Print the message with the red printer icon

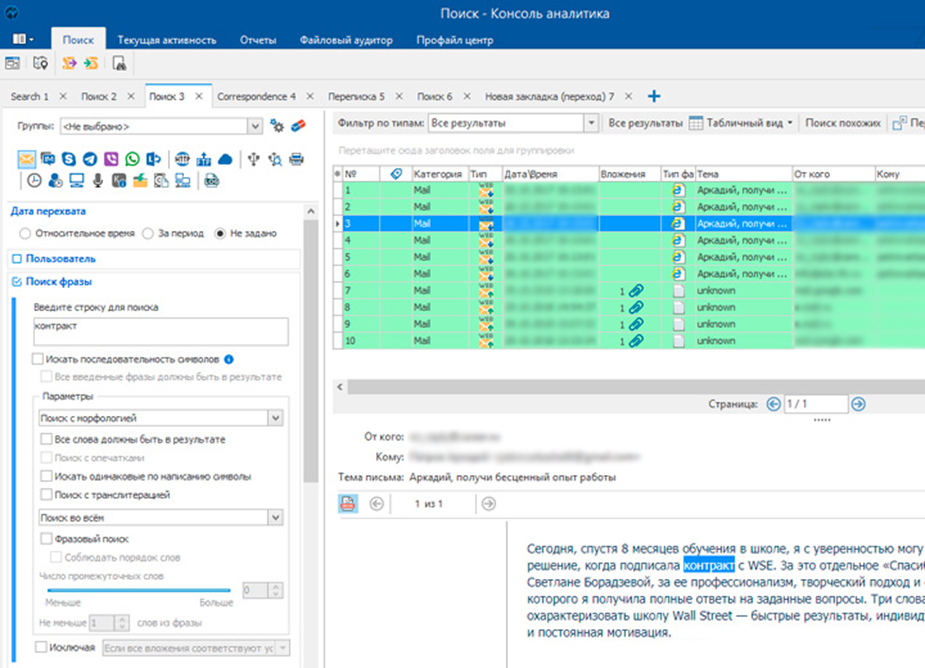347,503
